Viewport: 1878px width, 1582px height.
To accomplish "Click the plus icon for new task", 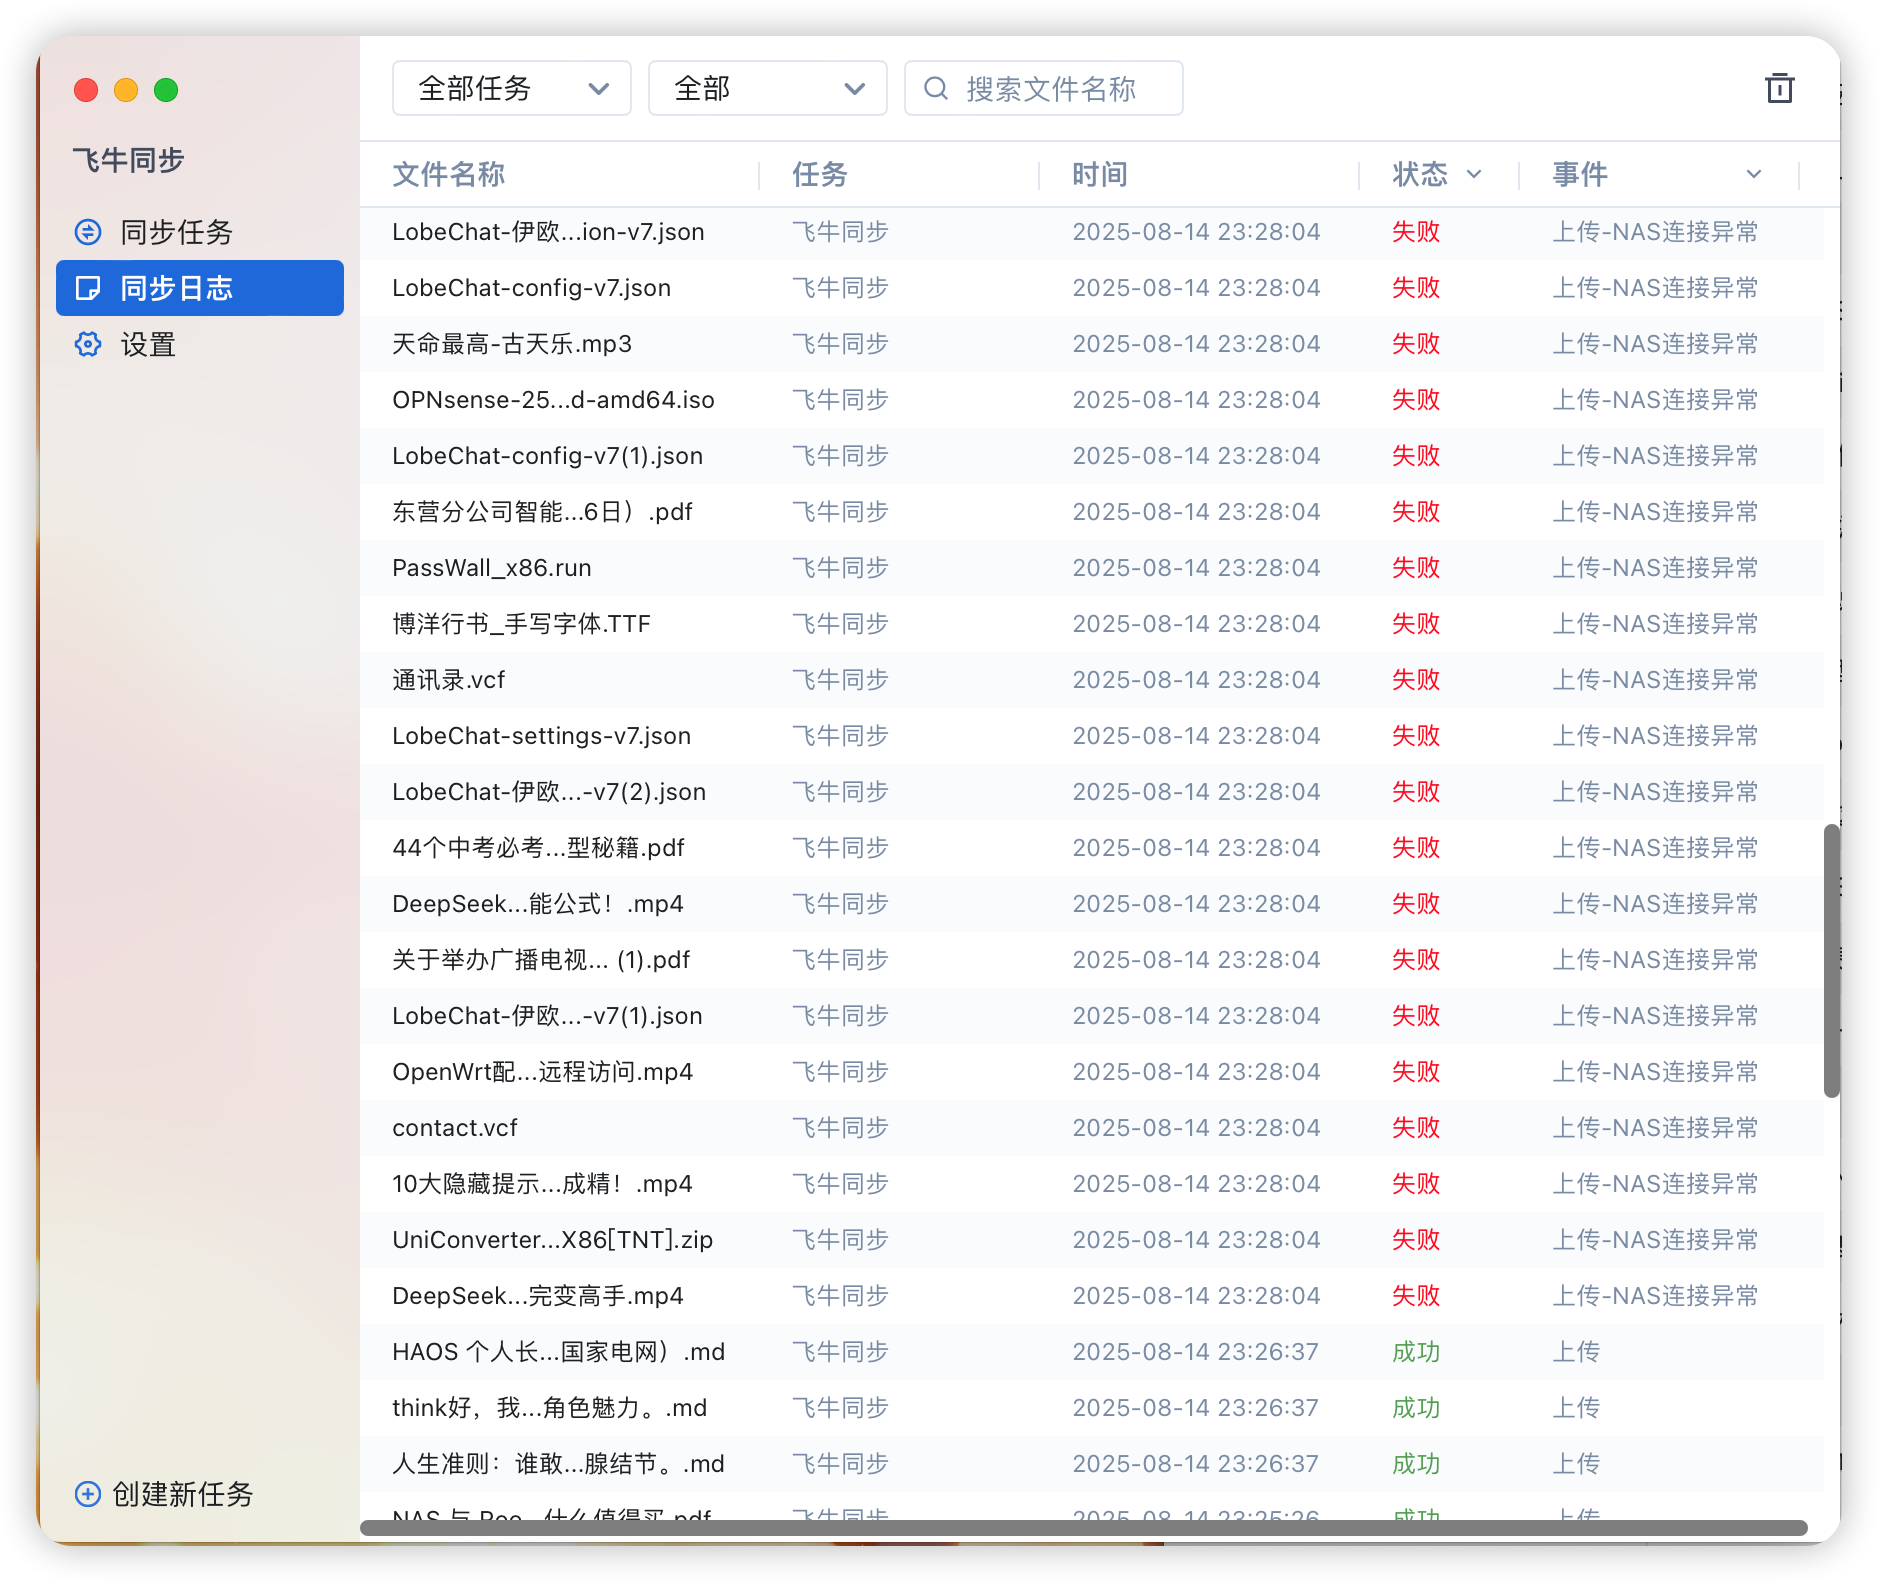I will pyautogui.click(x=88, y=1494).
